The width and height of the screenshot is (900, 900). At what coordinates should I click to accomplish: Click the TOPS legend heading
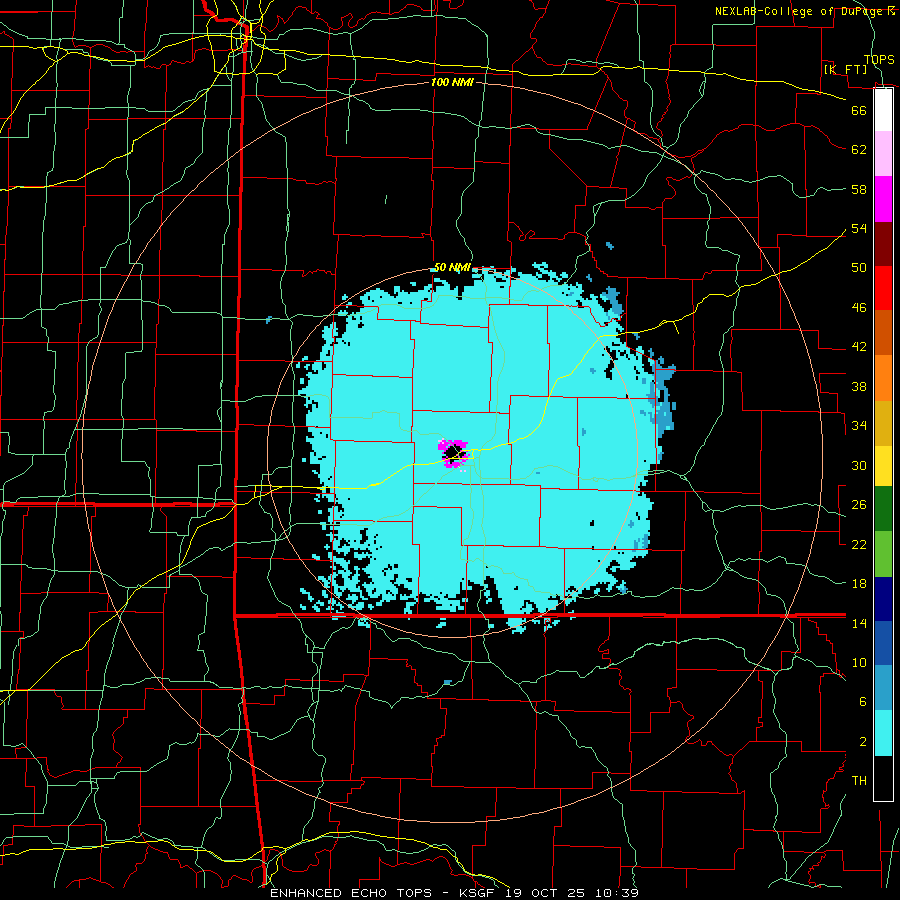click(879, 60)
